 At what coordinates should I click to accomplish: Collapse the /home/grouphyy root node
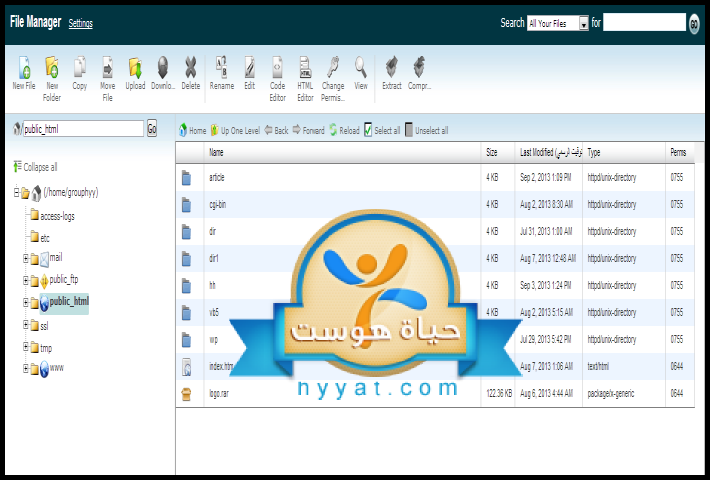coord(16,193)
